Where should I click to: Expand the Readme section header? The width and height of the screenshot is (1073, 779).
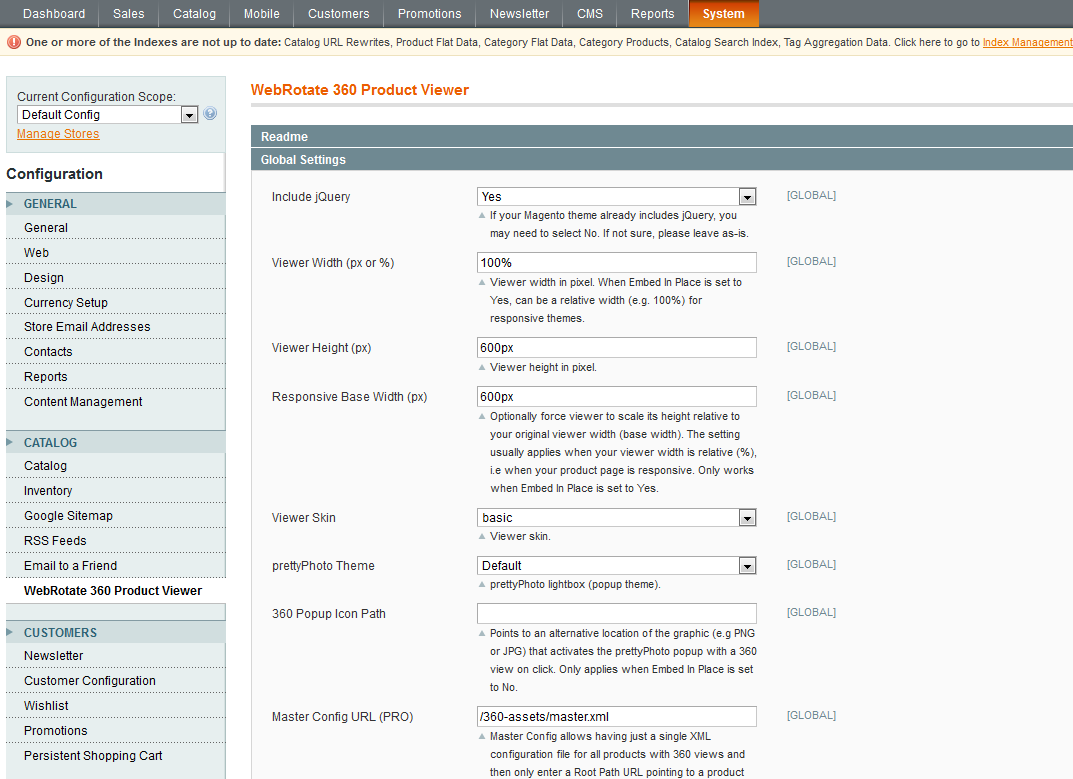pos(662,136)
